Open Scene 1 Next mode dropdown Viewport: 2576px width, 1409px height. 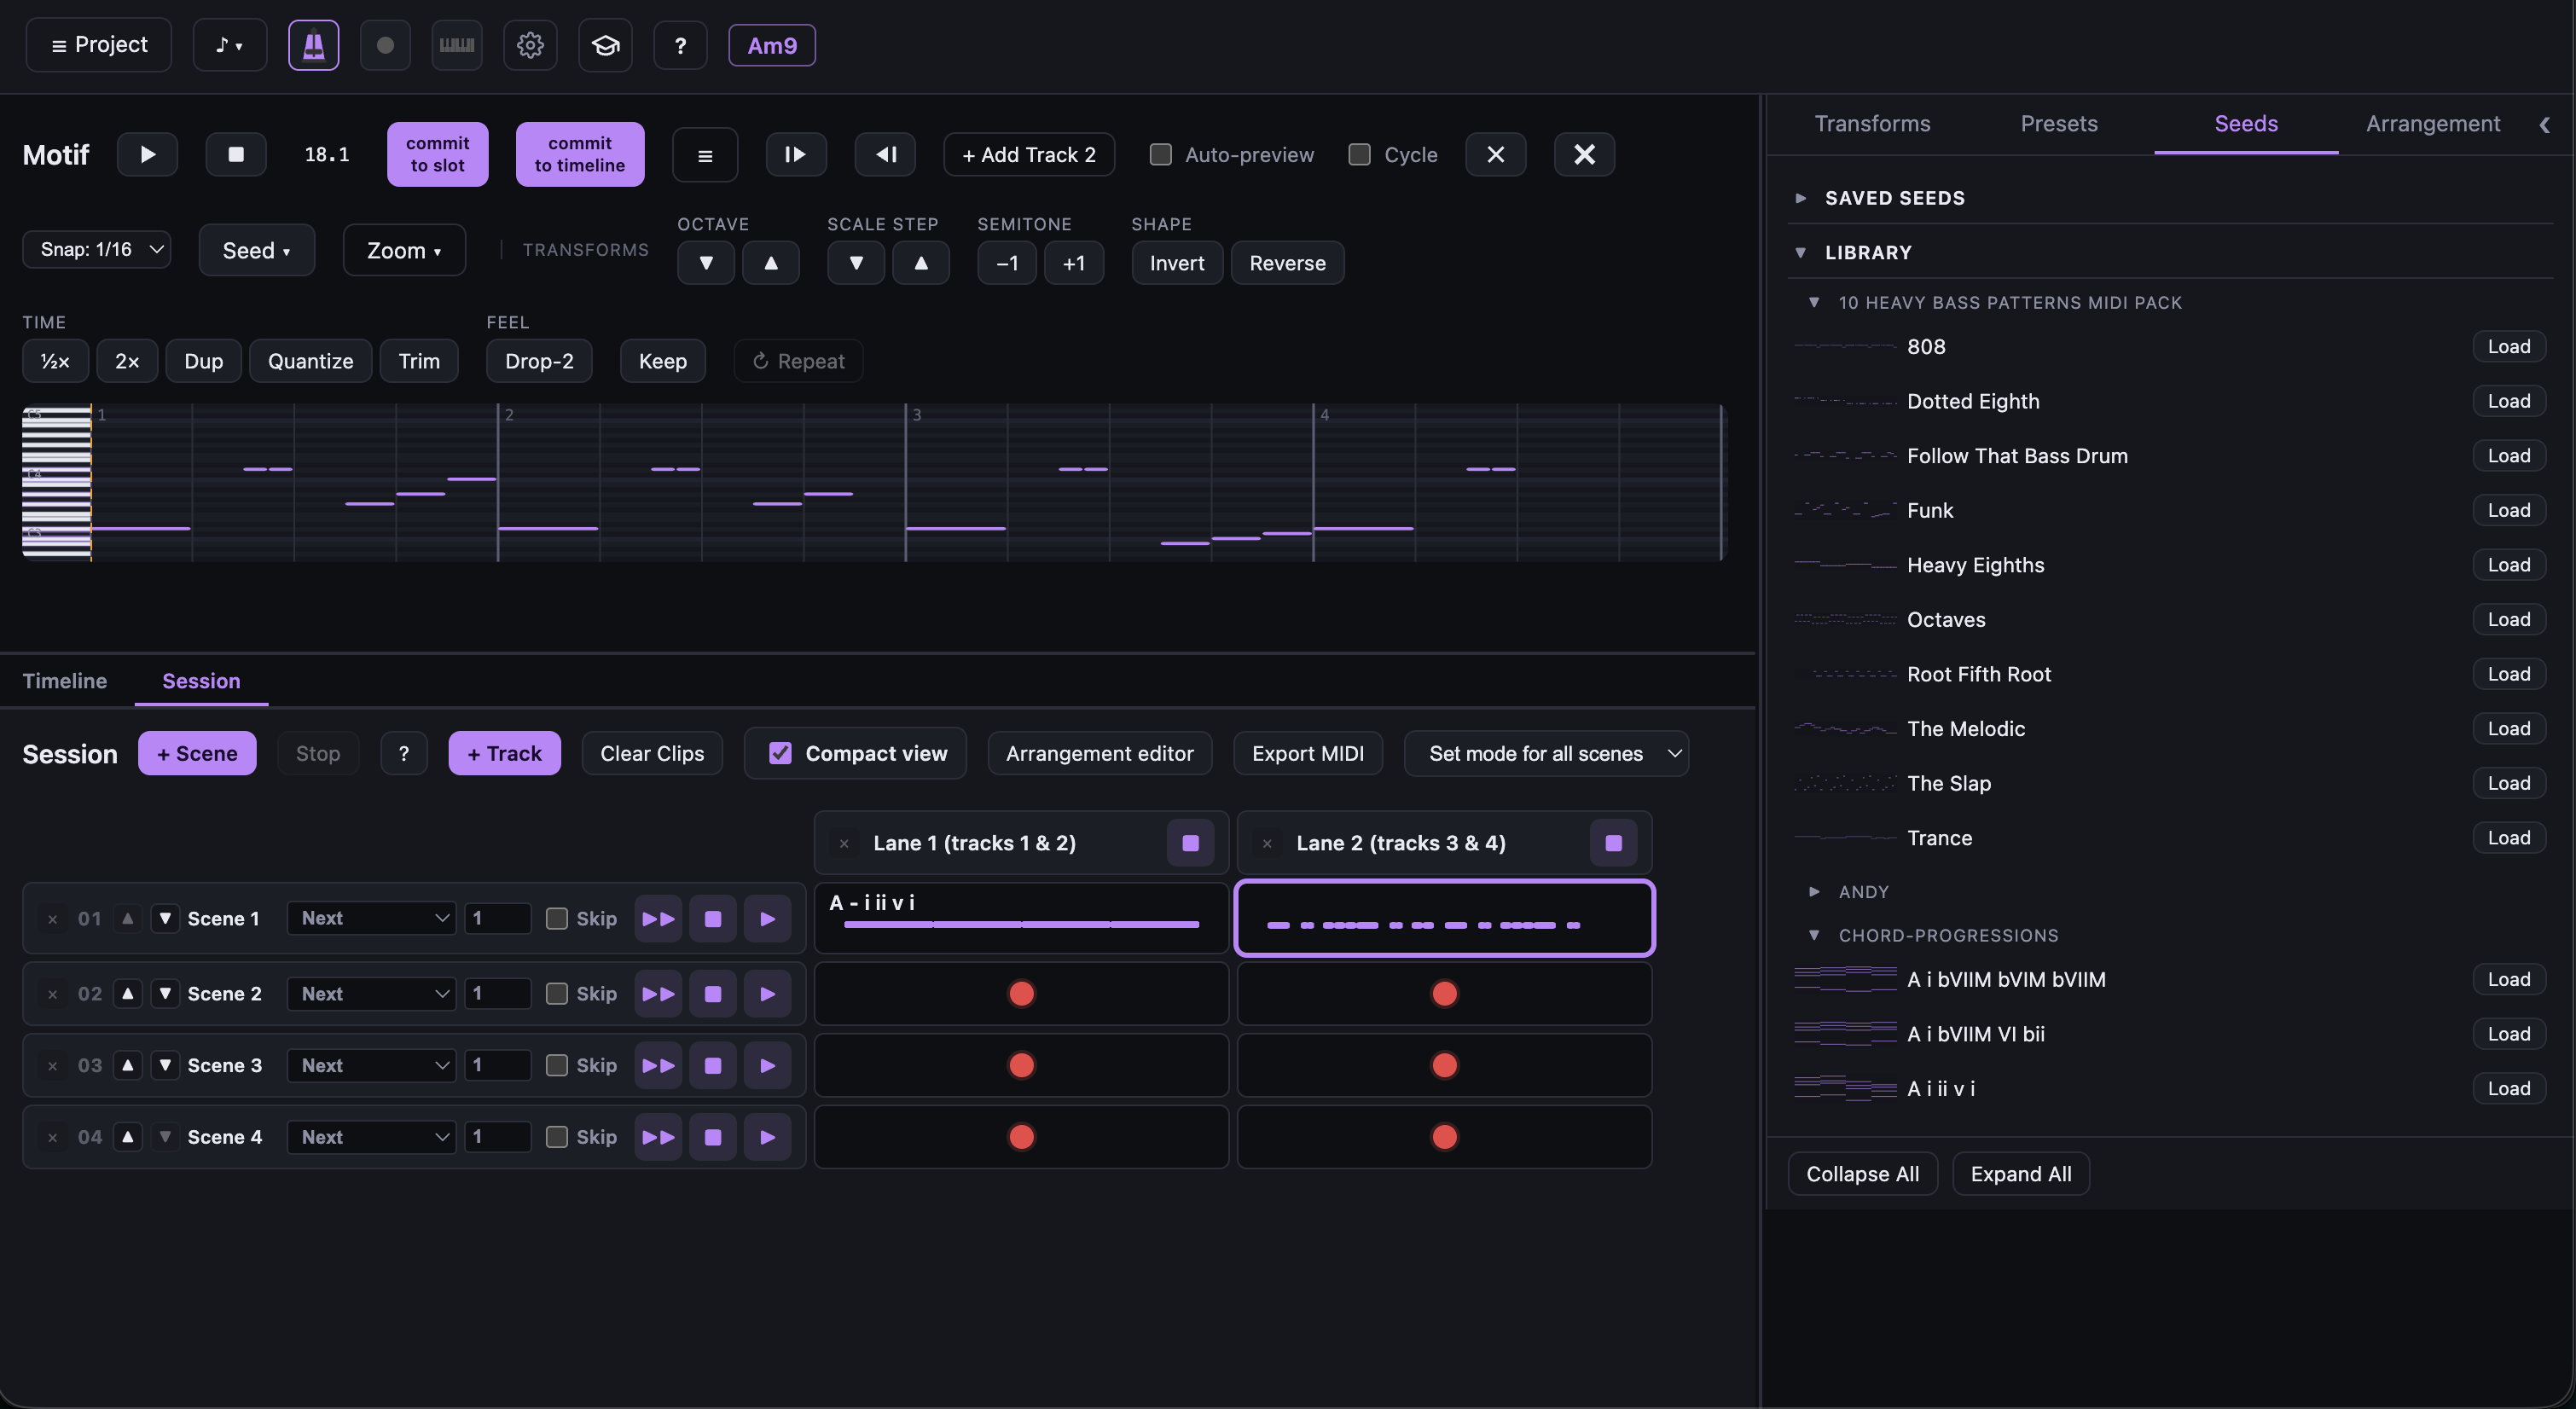tap(371, 918)
